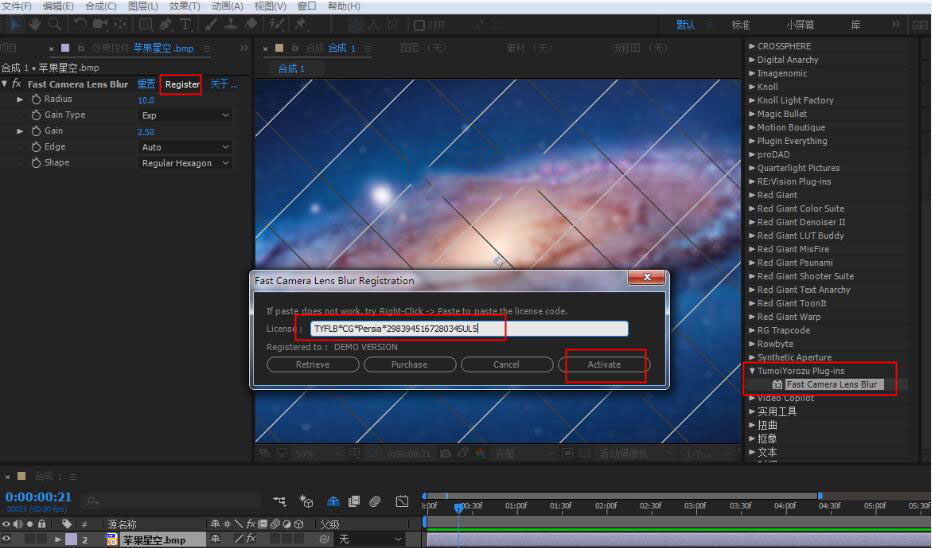Screen dimensions: 932x548
Task: Click the stopwatch next to Gain
Action: click(x=36, y=131)
